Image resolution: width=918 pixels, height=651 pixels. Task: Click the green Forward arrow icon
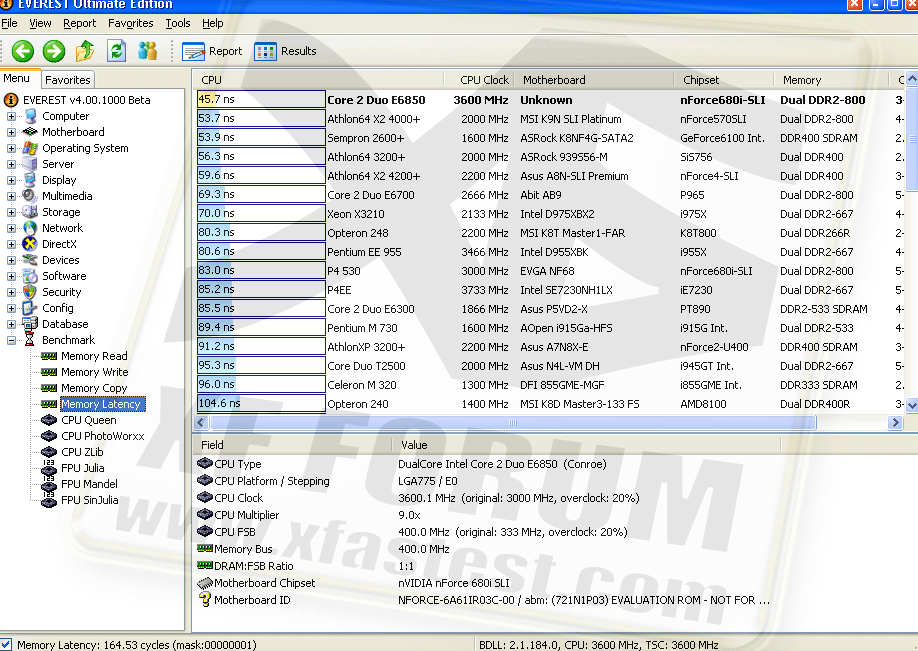pyautogui.click(x=54, y=52)
